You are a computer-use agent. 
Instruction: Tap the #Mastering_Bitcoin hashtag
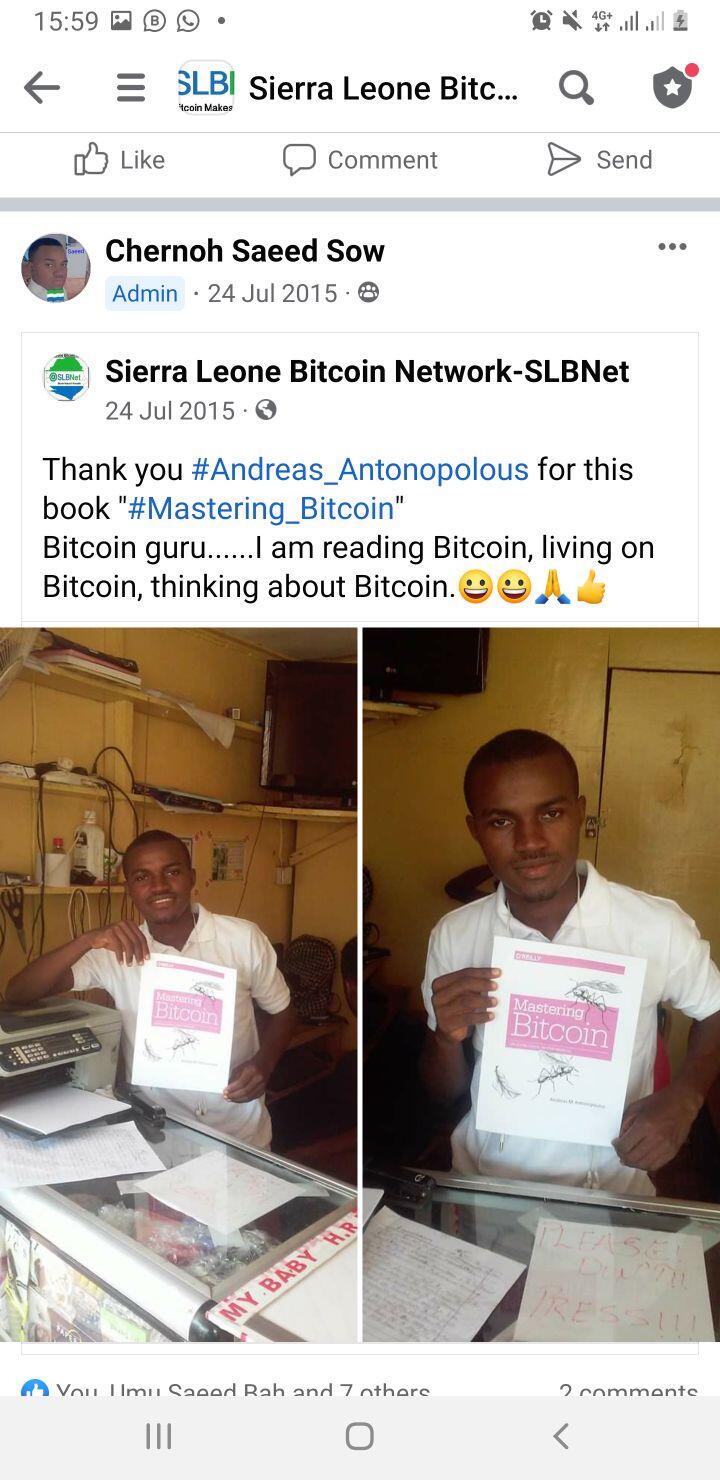tap(261, 508)
